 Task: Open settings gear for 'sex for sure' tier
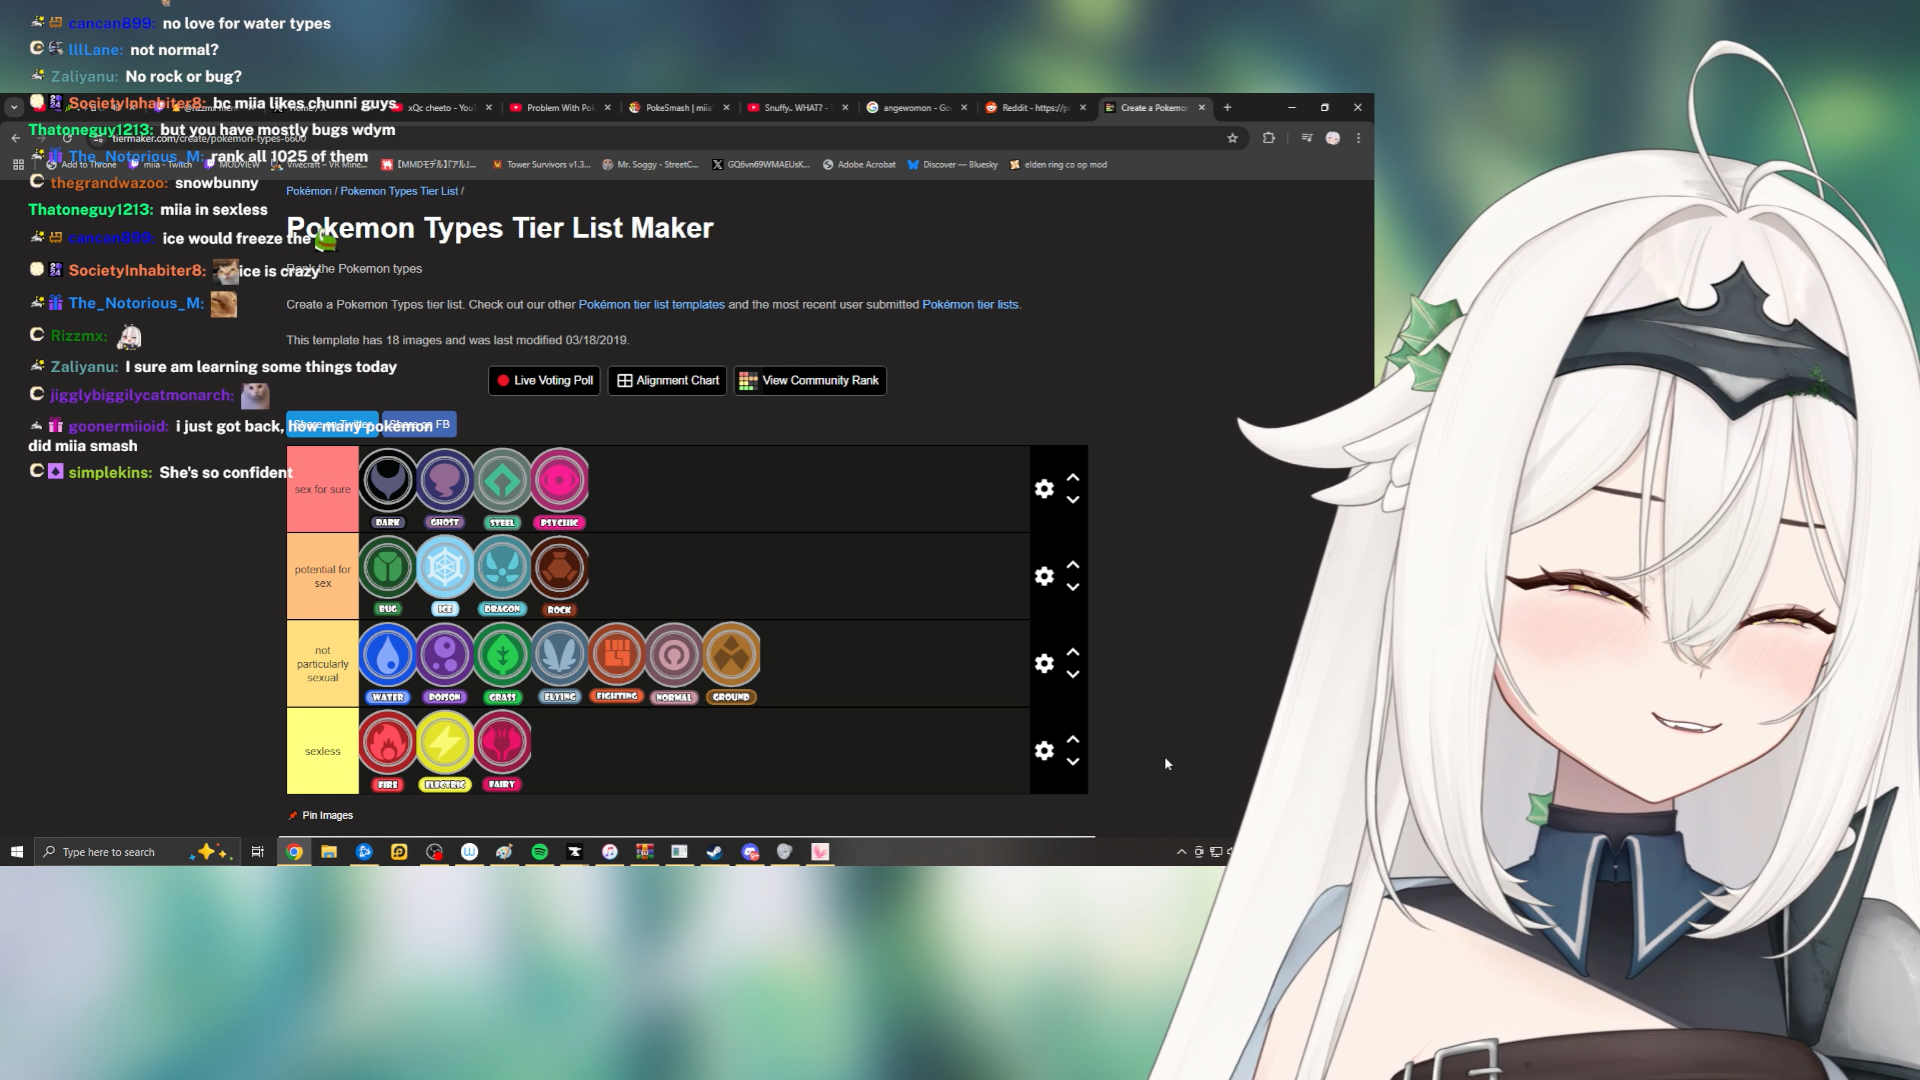(x=1044, y=489)
